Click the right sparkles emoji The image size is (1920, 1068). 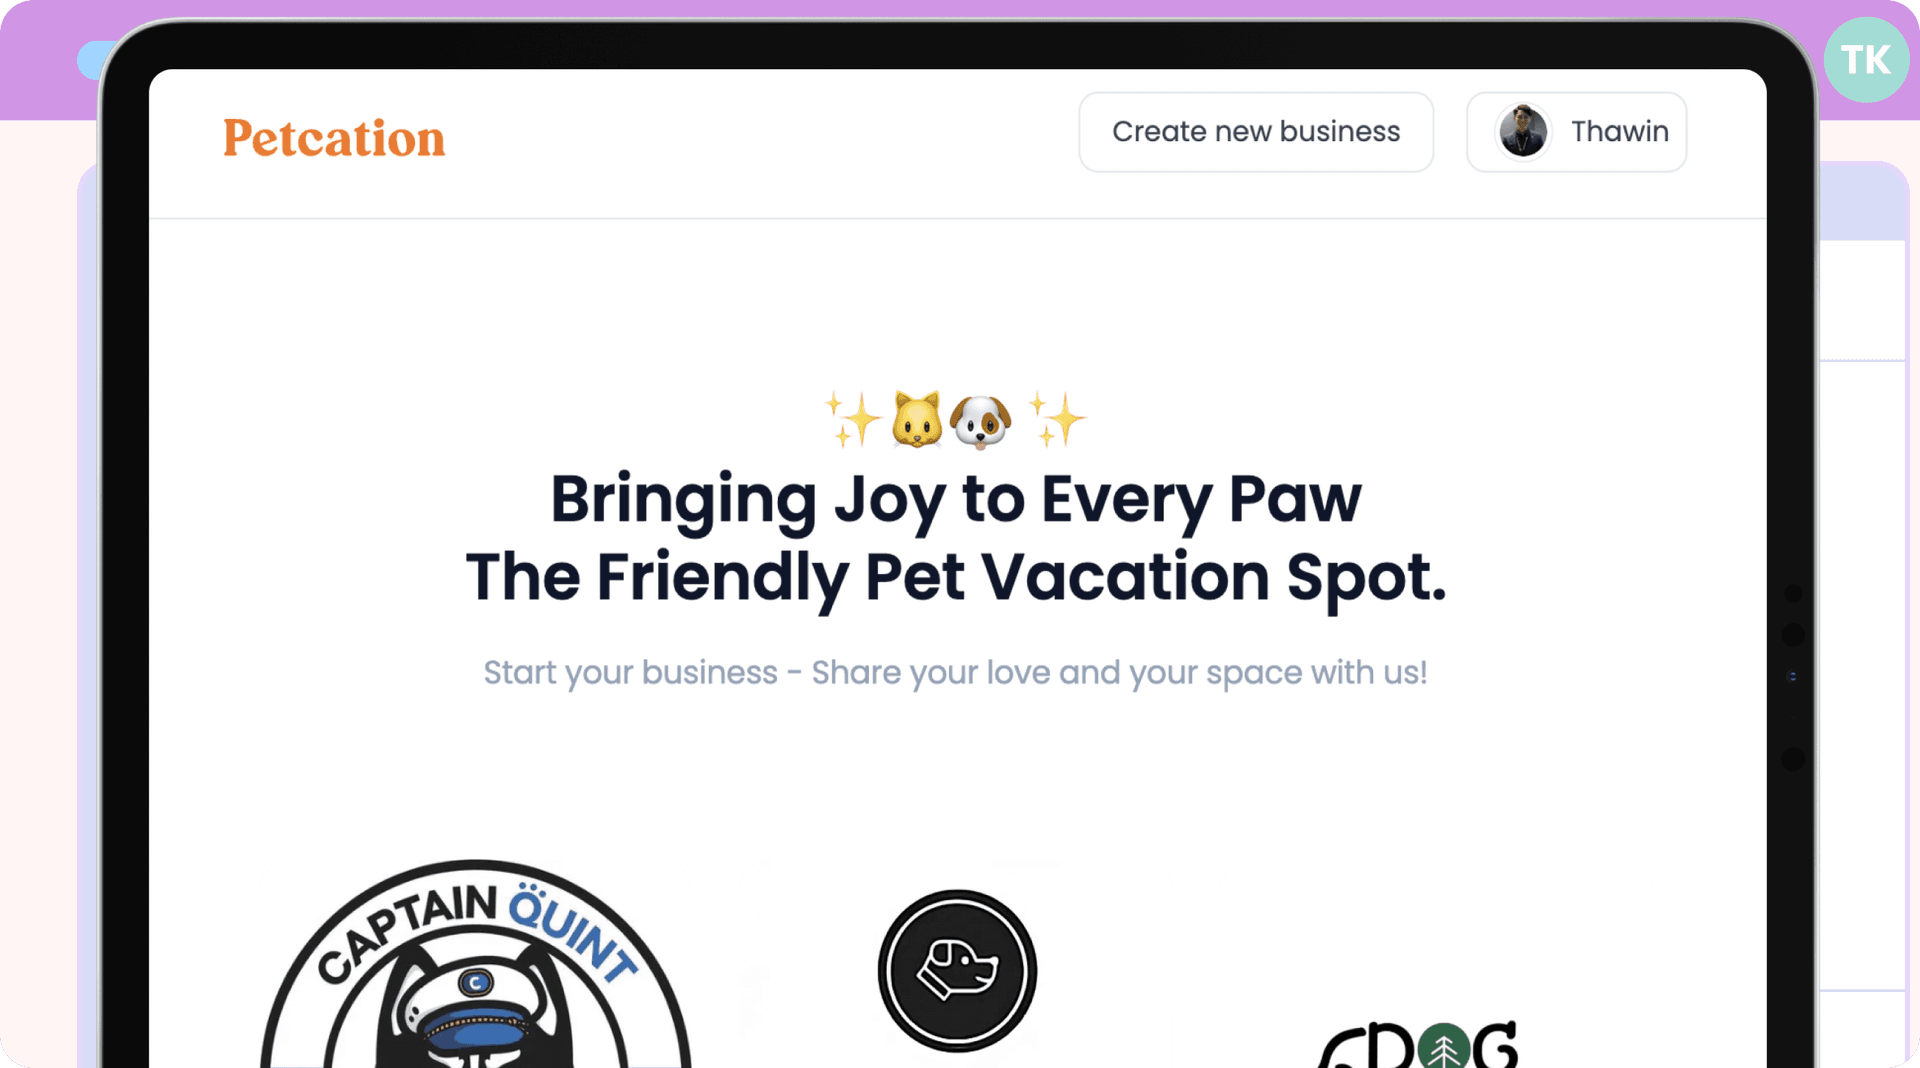click(x=1057, y=419)
